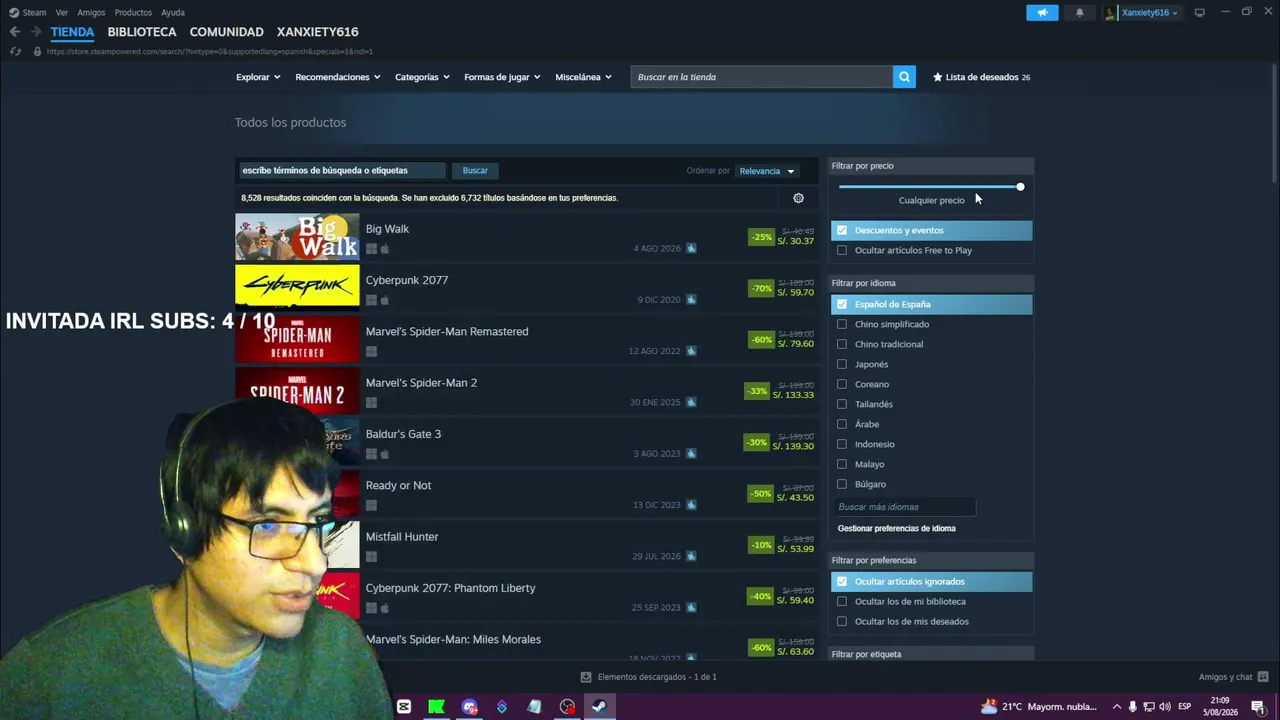Click the Amigos y chat icon
The height and width of the screenshot is (720, 1280).
1263,677
